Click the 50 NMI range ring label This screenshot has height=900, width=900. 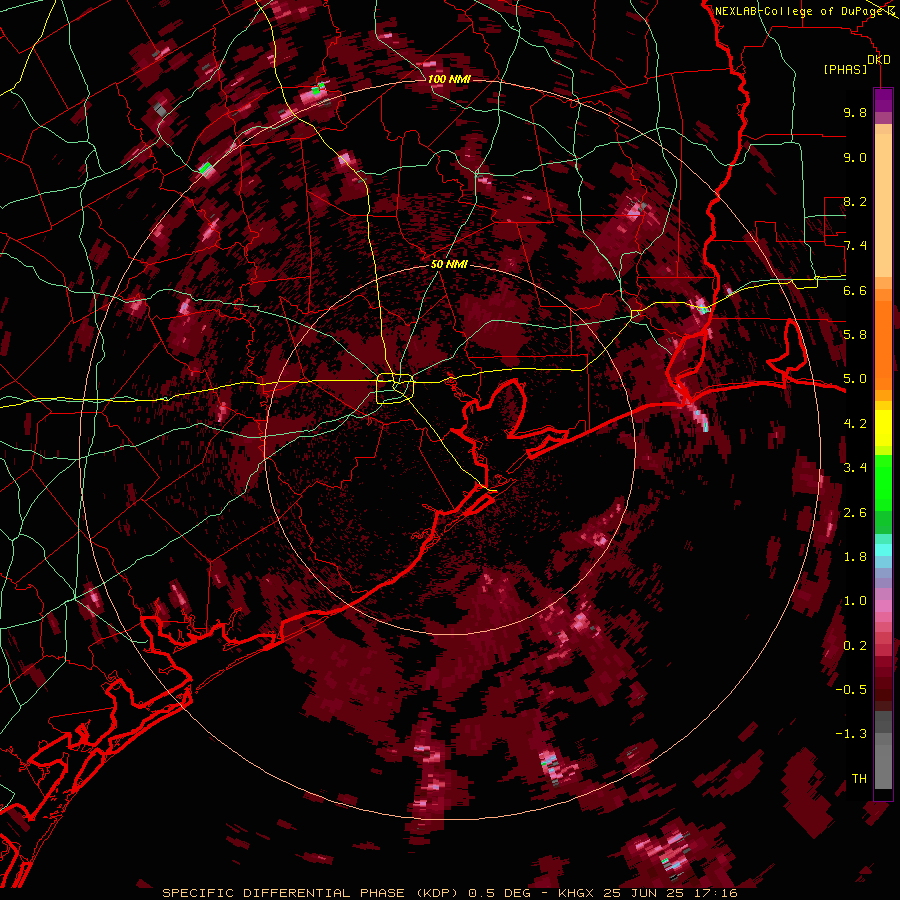[449, 264]
